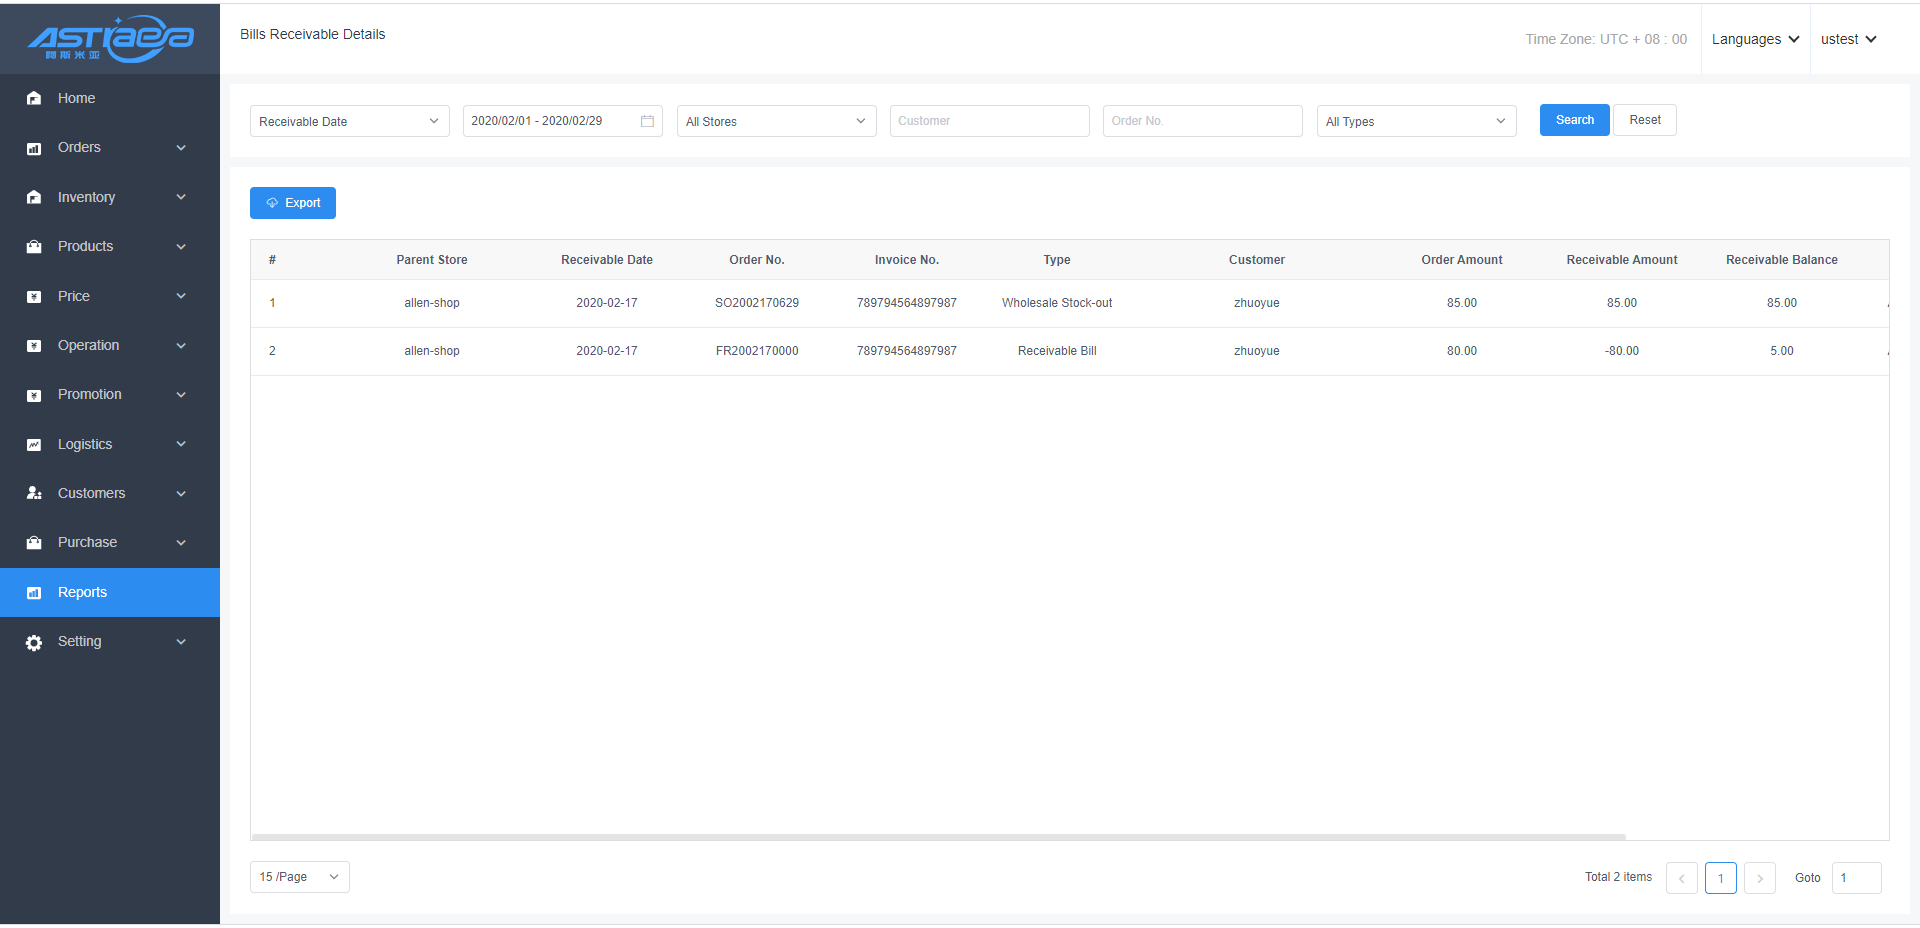
Task: Click the Logistics icon in the sidebar
Action: (34, 445)
